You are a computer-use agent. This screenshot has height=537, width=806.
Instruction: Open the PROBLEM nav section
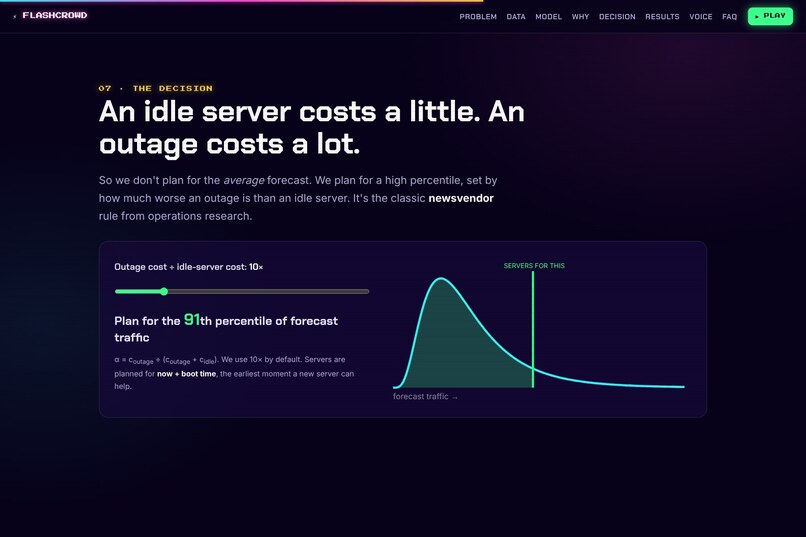tap(478, 16)
